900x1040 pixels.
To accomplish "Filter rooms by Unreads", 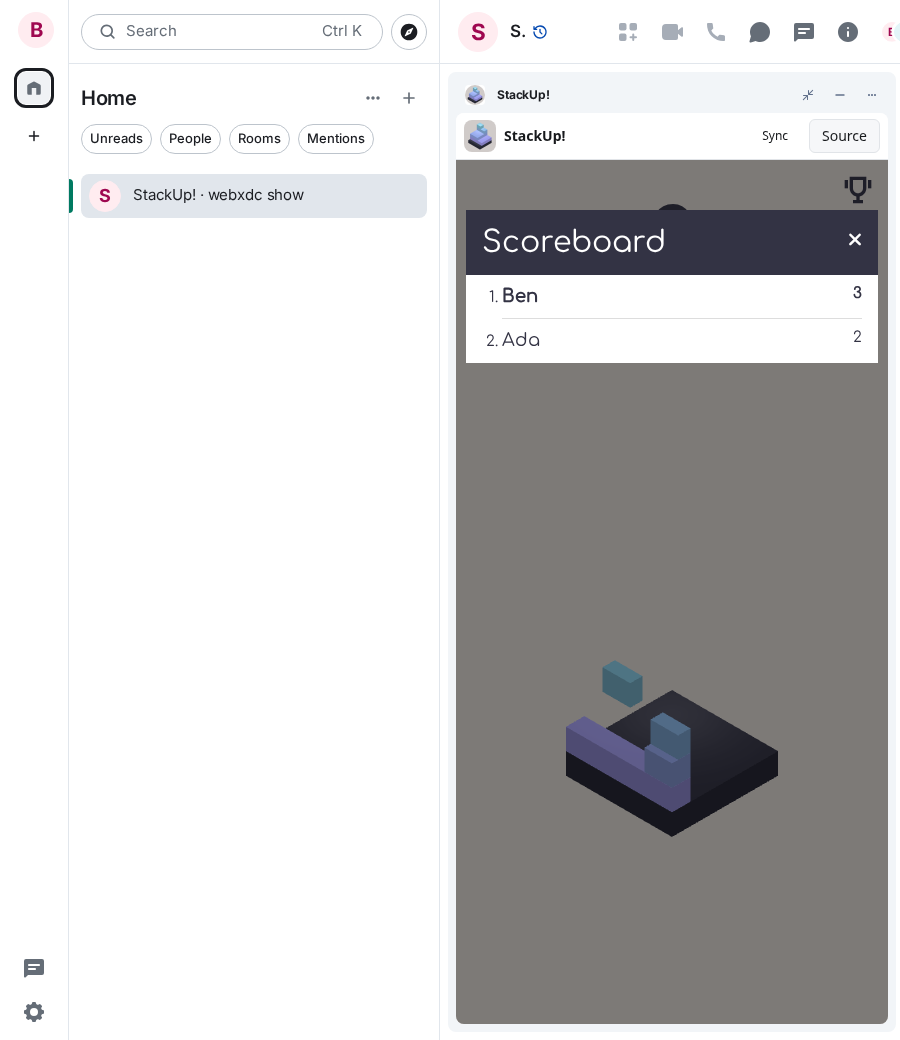I will click(x=116, y=139).
